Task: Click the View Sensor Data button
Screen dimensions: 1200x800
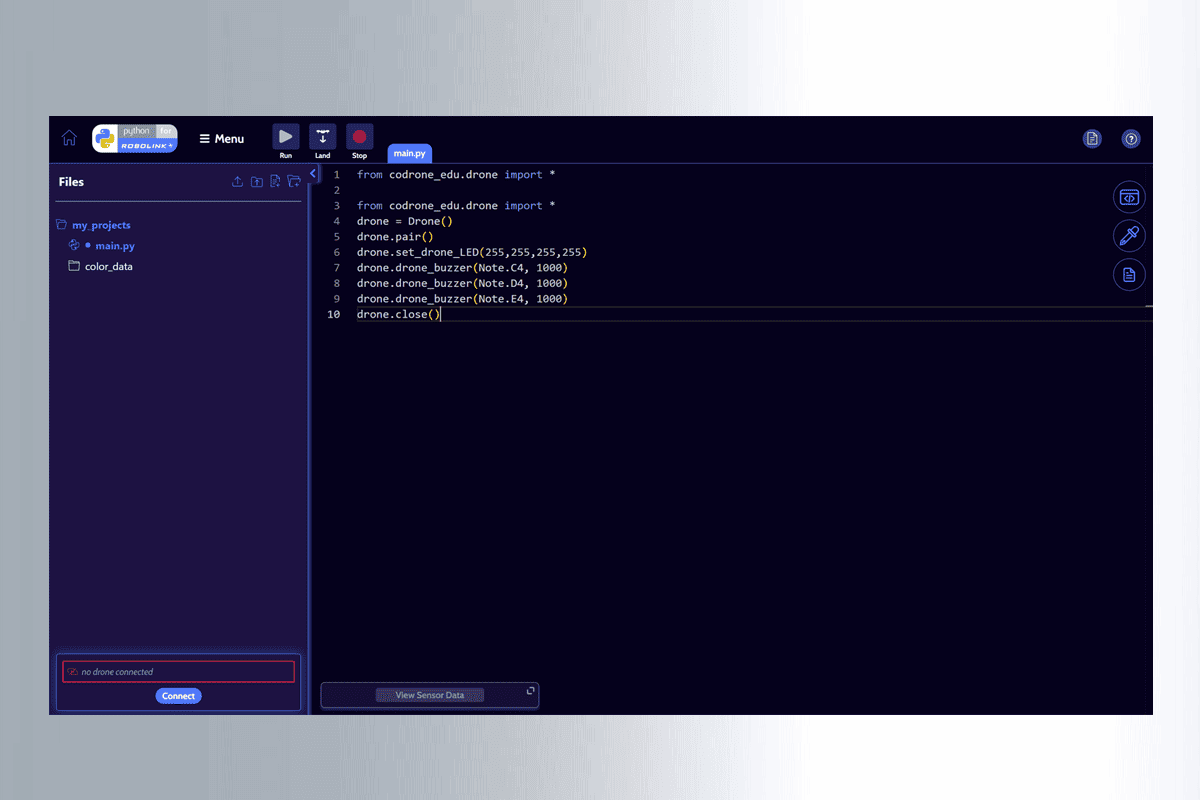Action: 429,695
